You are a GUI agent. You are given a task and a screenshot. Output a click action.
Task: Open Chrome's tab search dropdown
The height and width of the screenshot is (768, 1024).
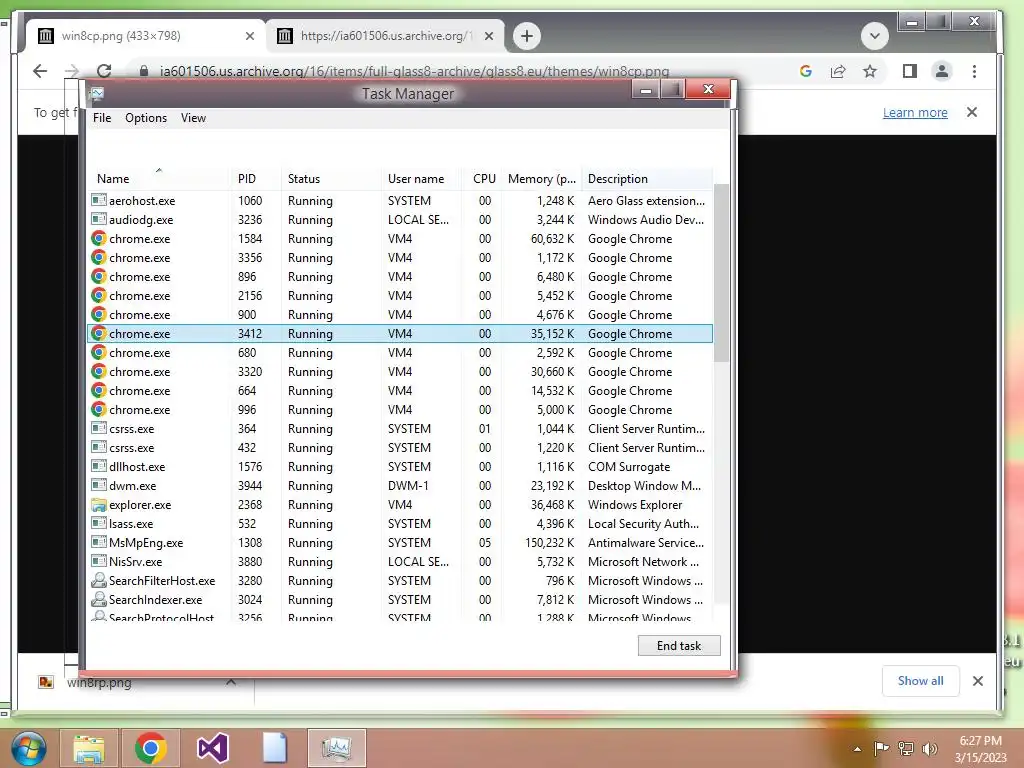pyautogui.click(x=874, y=36)
